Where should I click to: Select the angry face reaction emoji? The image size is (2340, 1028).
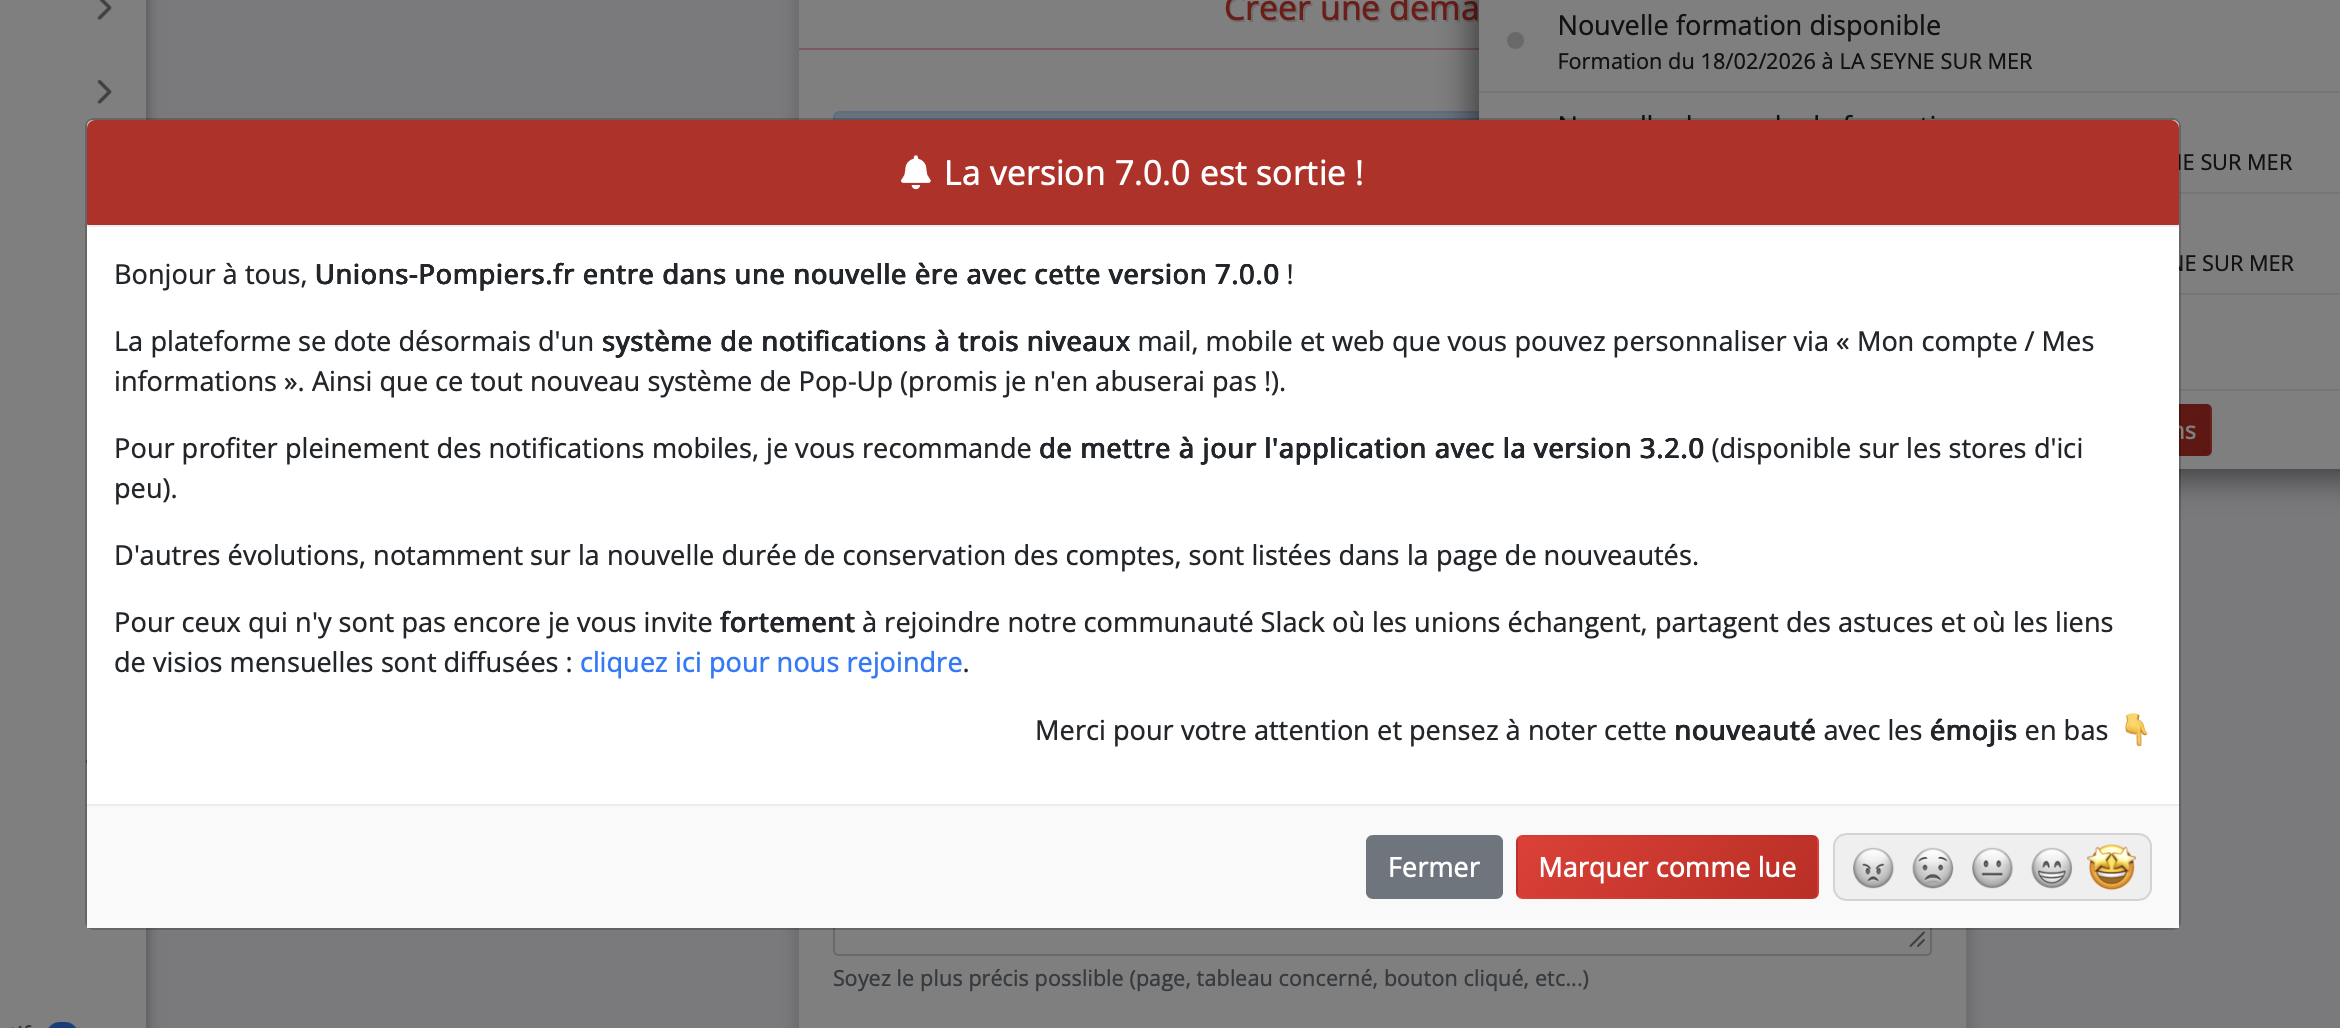pos(1875,868)
